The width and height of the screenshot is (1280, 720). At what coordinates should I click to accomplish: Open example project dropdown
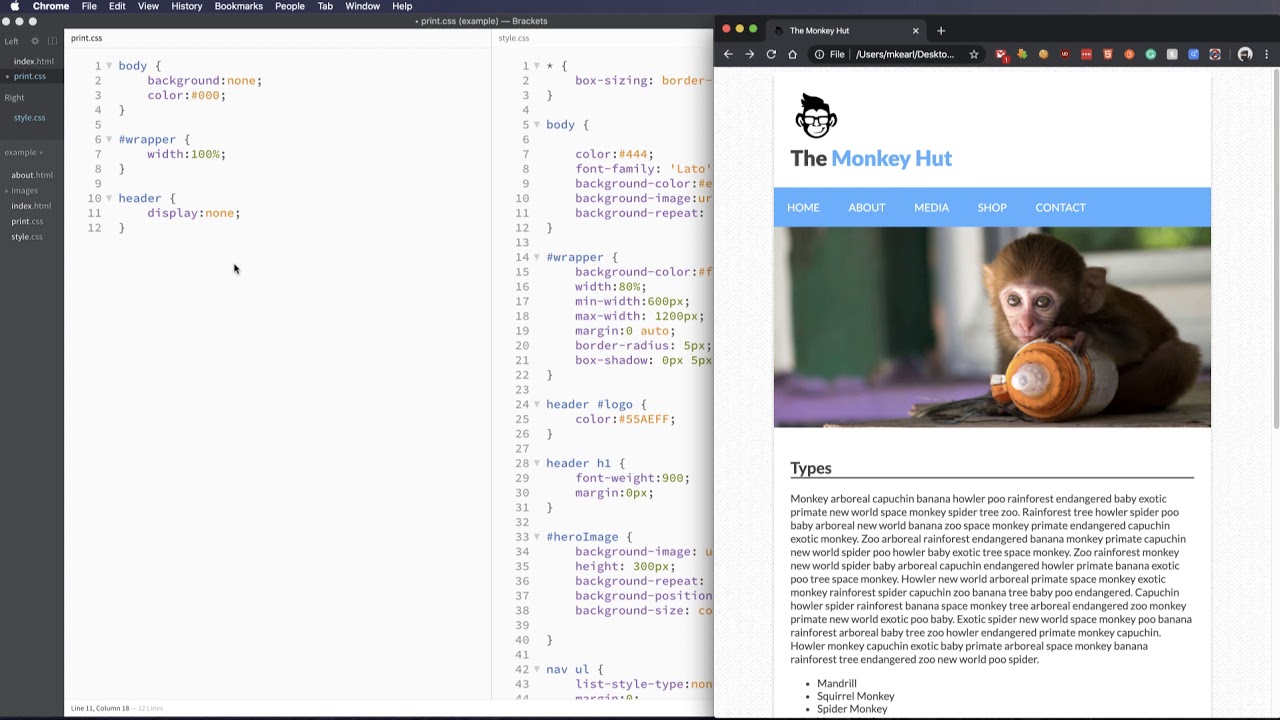(24, 152)
